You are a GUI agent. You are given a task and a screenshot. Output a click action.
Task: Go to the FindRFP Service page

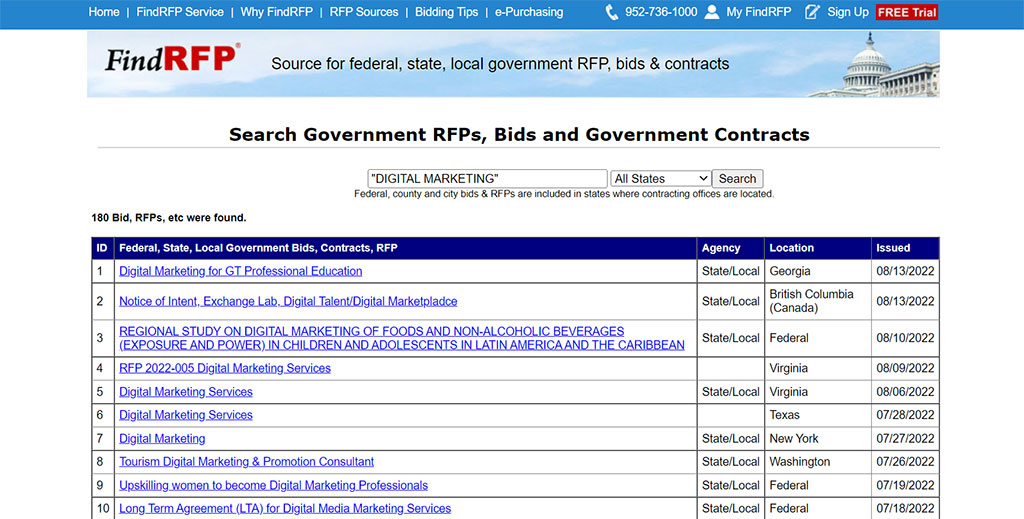pos(180,12)
